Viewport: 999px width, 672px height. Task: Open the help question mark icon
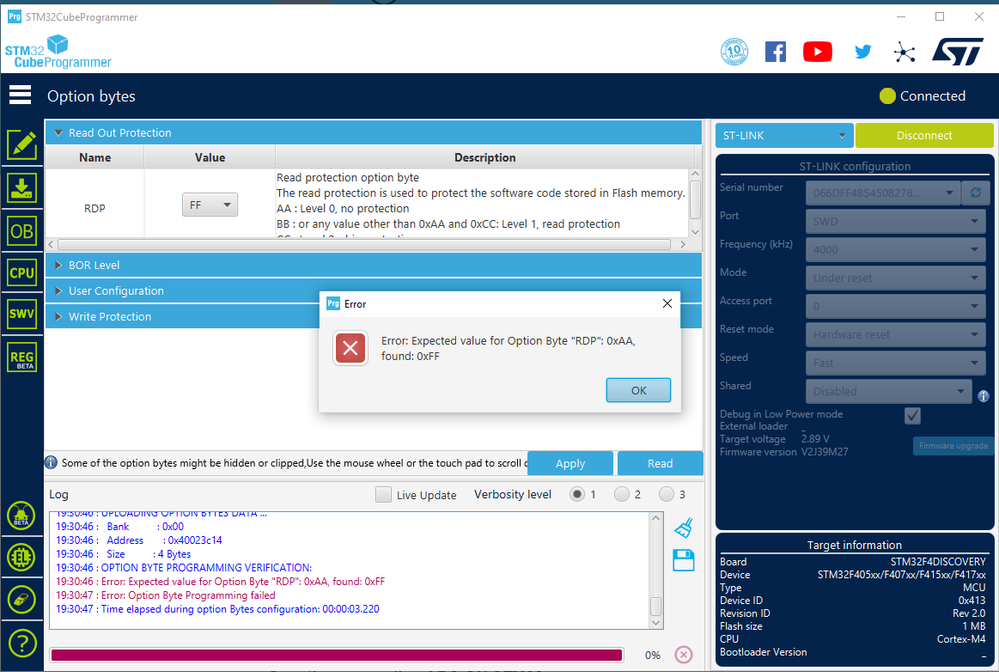click(21, 643)
